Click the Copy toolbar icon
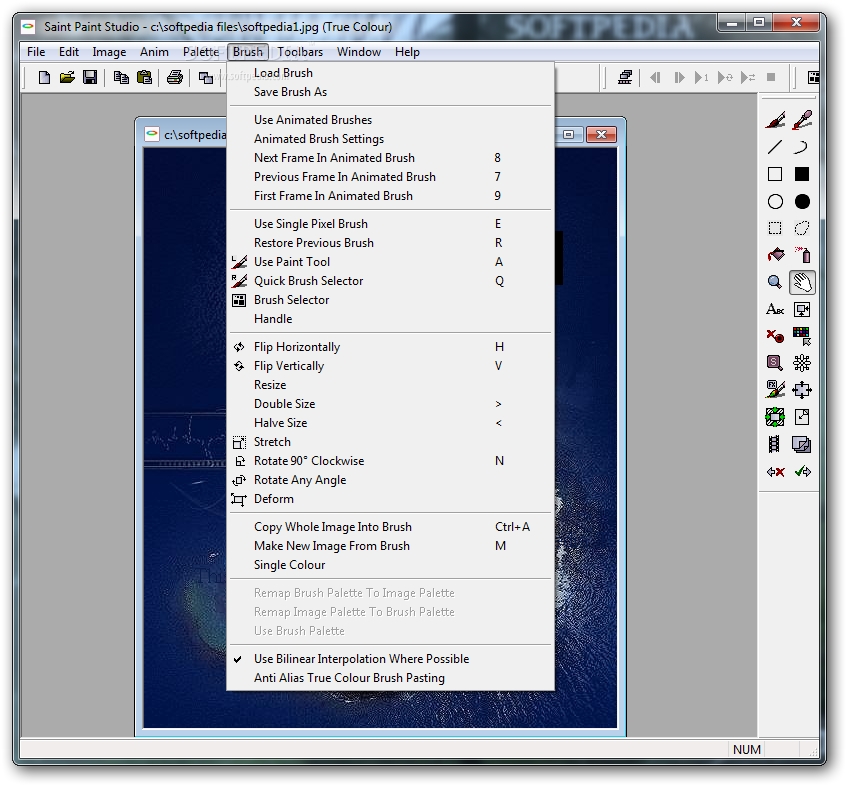Screen dimensions: 847x786 pyautogui.click(x=121, y=77)
